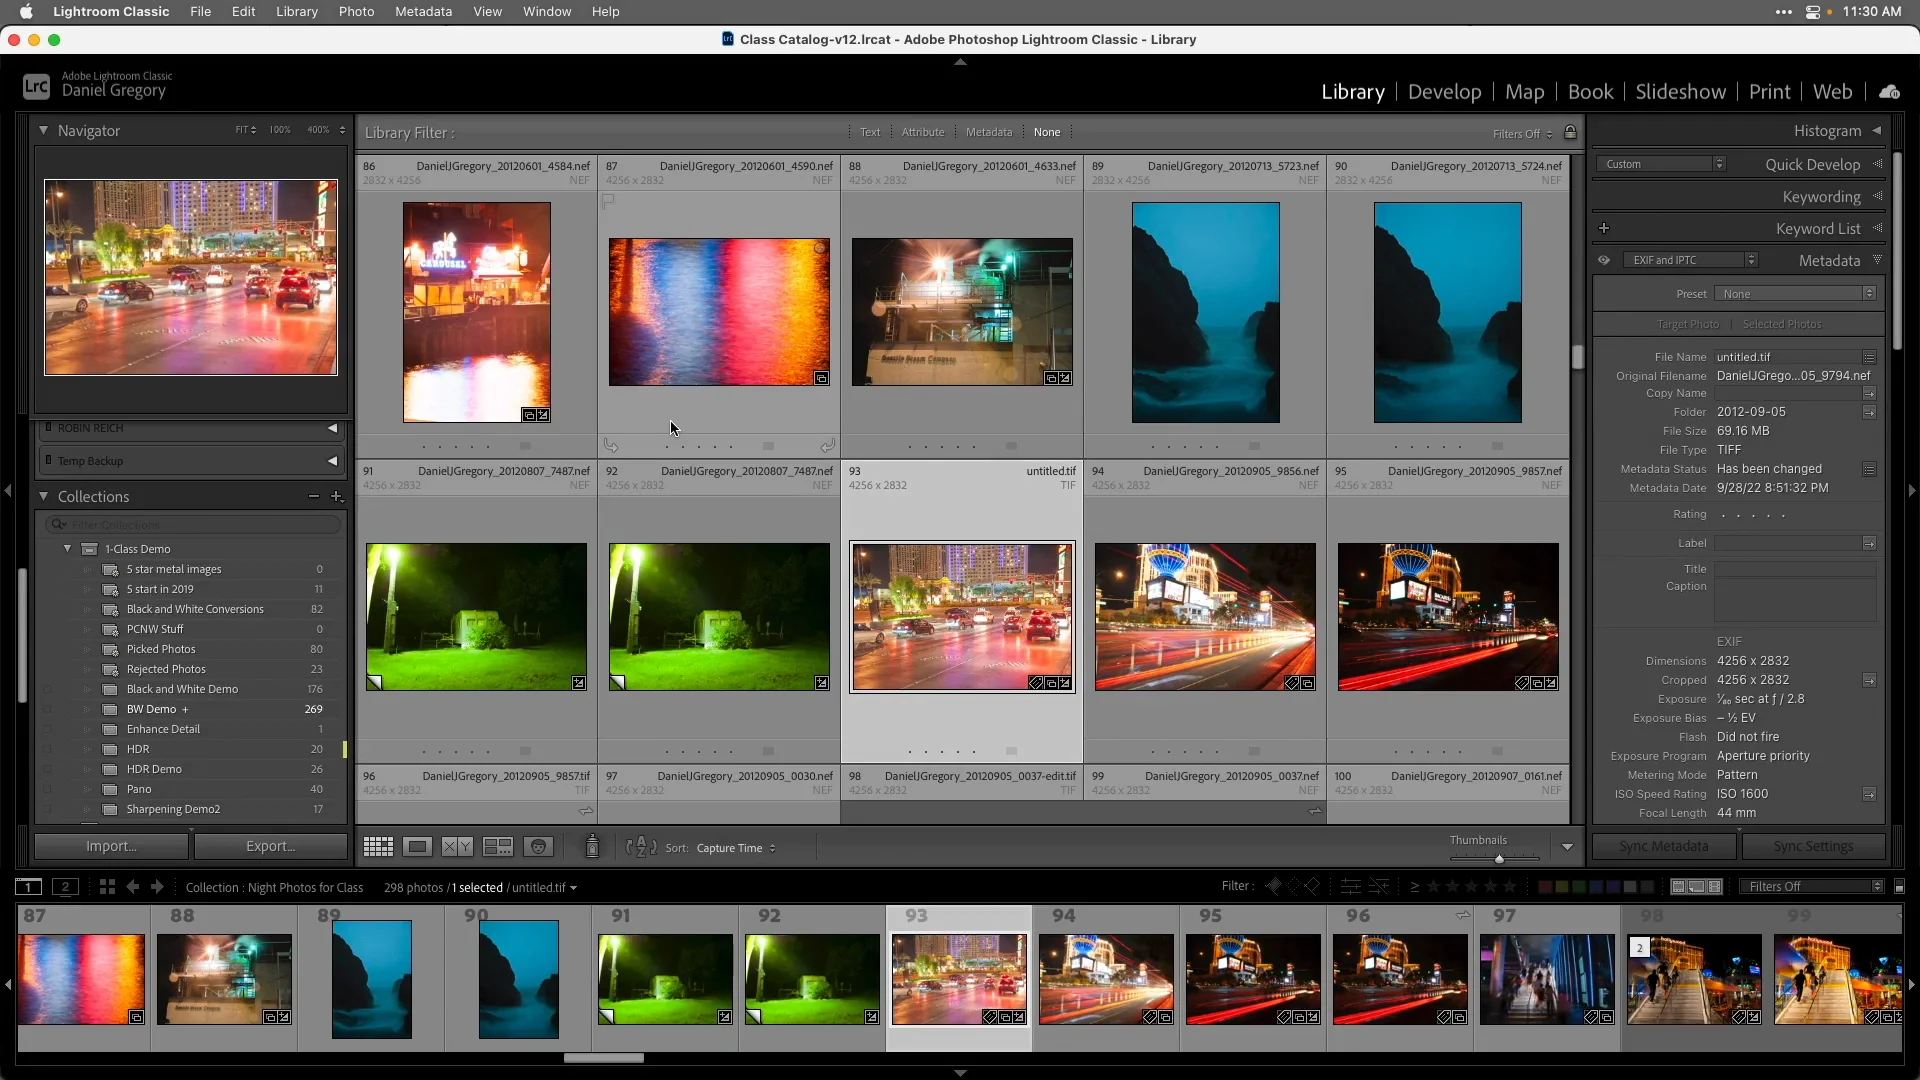The image size is (1920, 1080).
Task: Set a four-star rating filter
Action: pos(1489,887)
